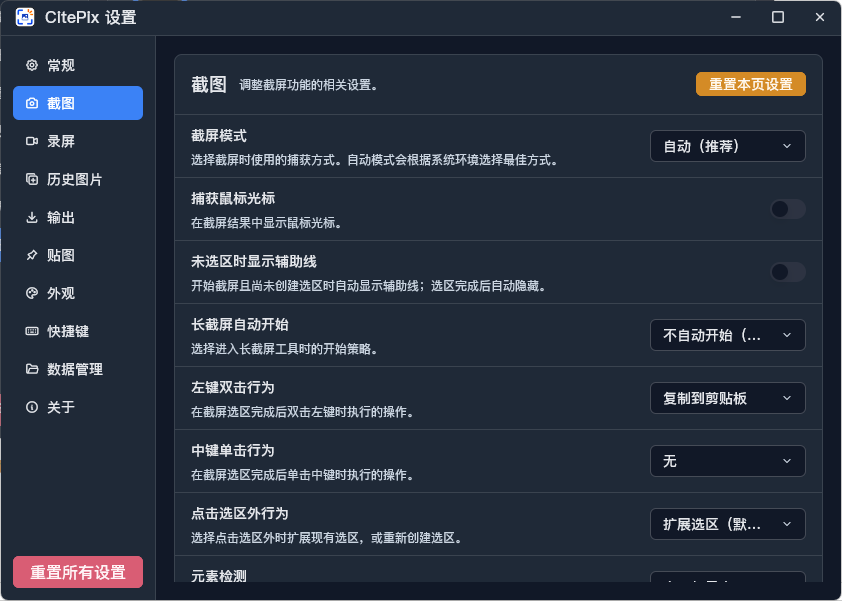842x601 pixels.
Task: Click the pin icon beside 贴图
Action: pyautogui.click(x=32, y=255)
